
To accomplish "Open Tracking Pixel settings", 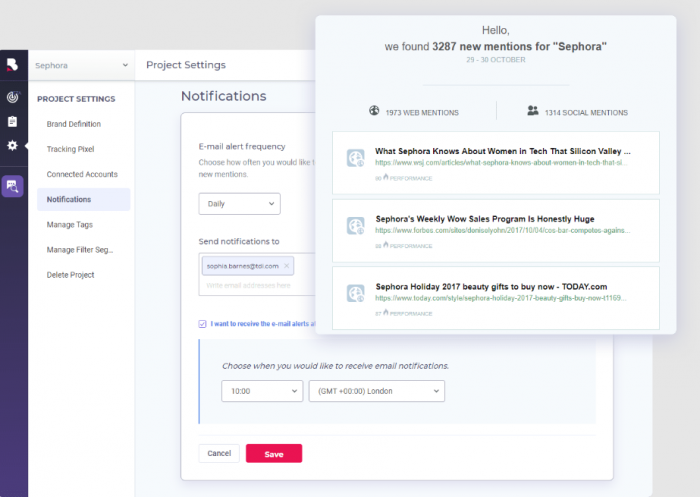I will tap(71, 149).
